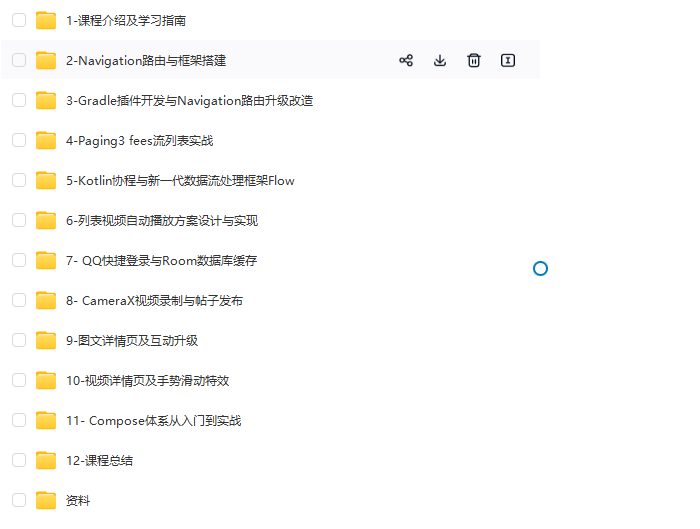The image size is (700, 529).
Task: Download the 2-Navigation路由与框架搭建 folder
Action: 440,60
